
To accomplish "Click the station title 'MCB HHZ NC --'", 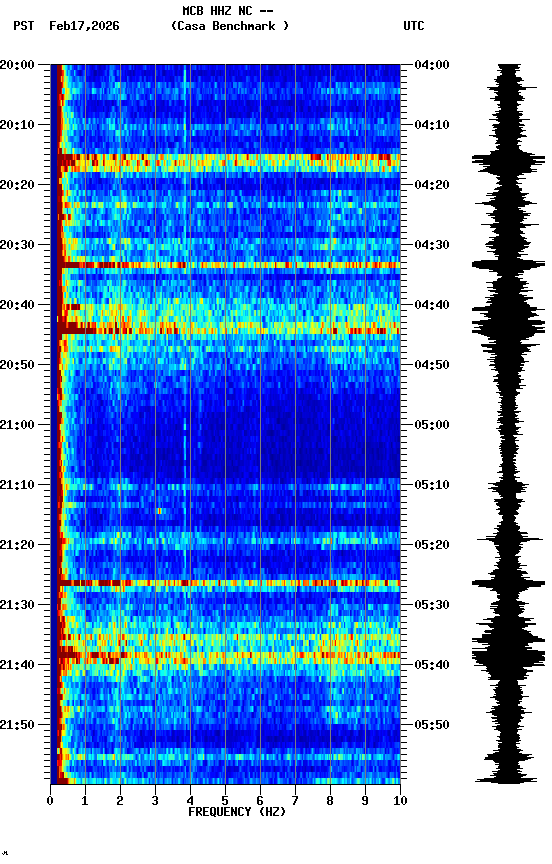I will (228, 11).
